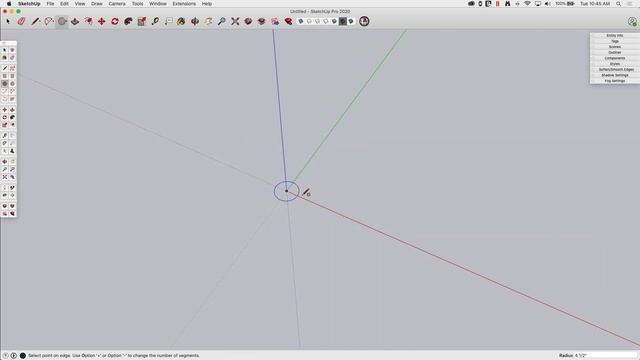
Task: Expand the Outliner panel
Action: 615,53
